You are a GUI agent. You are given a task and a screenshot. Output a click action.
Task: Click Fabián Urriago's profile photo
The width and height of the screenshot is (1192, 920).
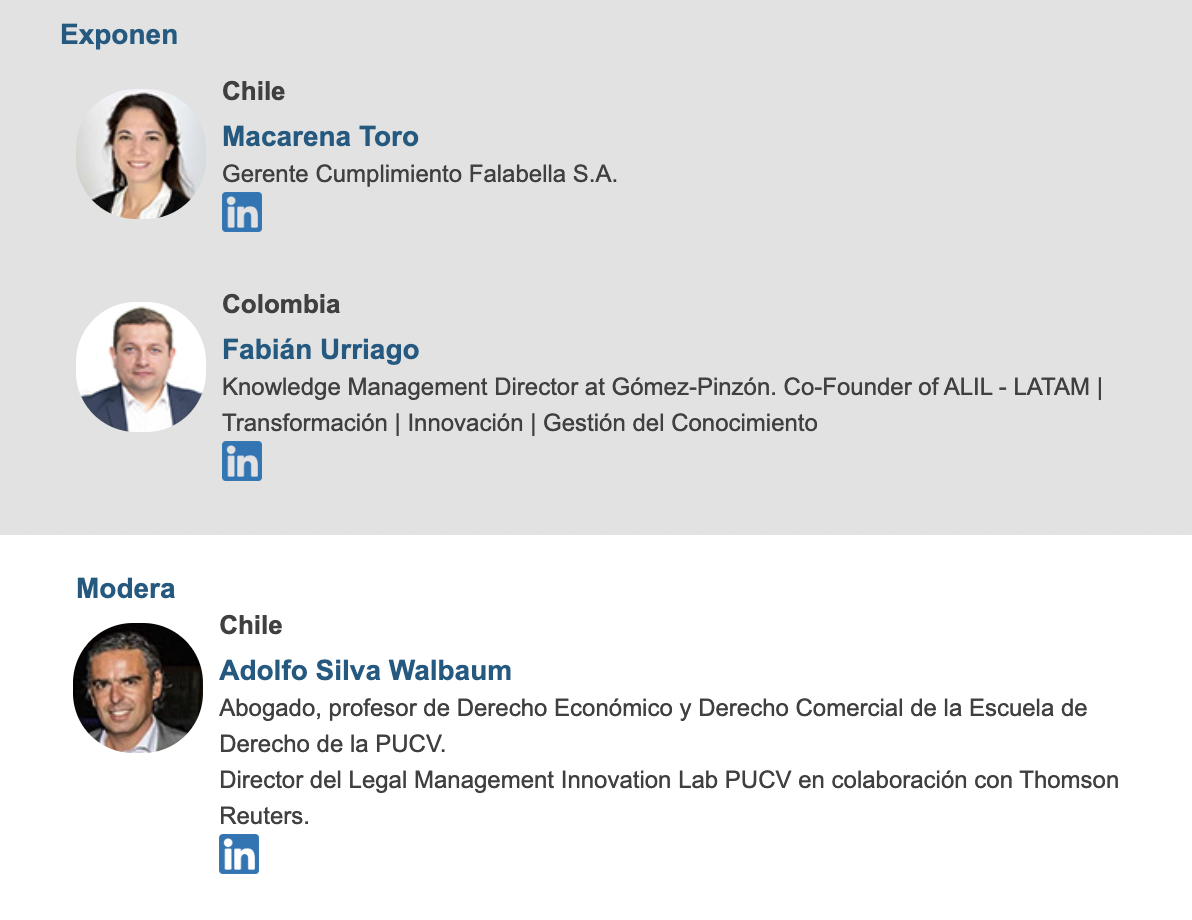pos(141,367)
